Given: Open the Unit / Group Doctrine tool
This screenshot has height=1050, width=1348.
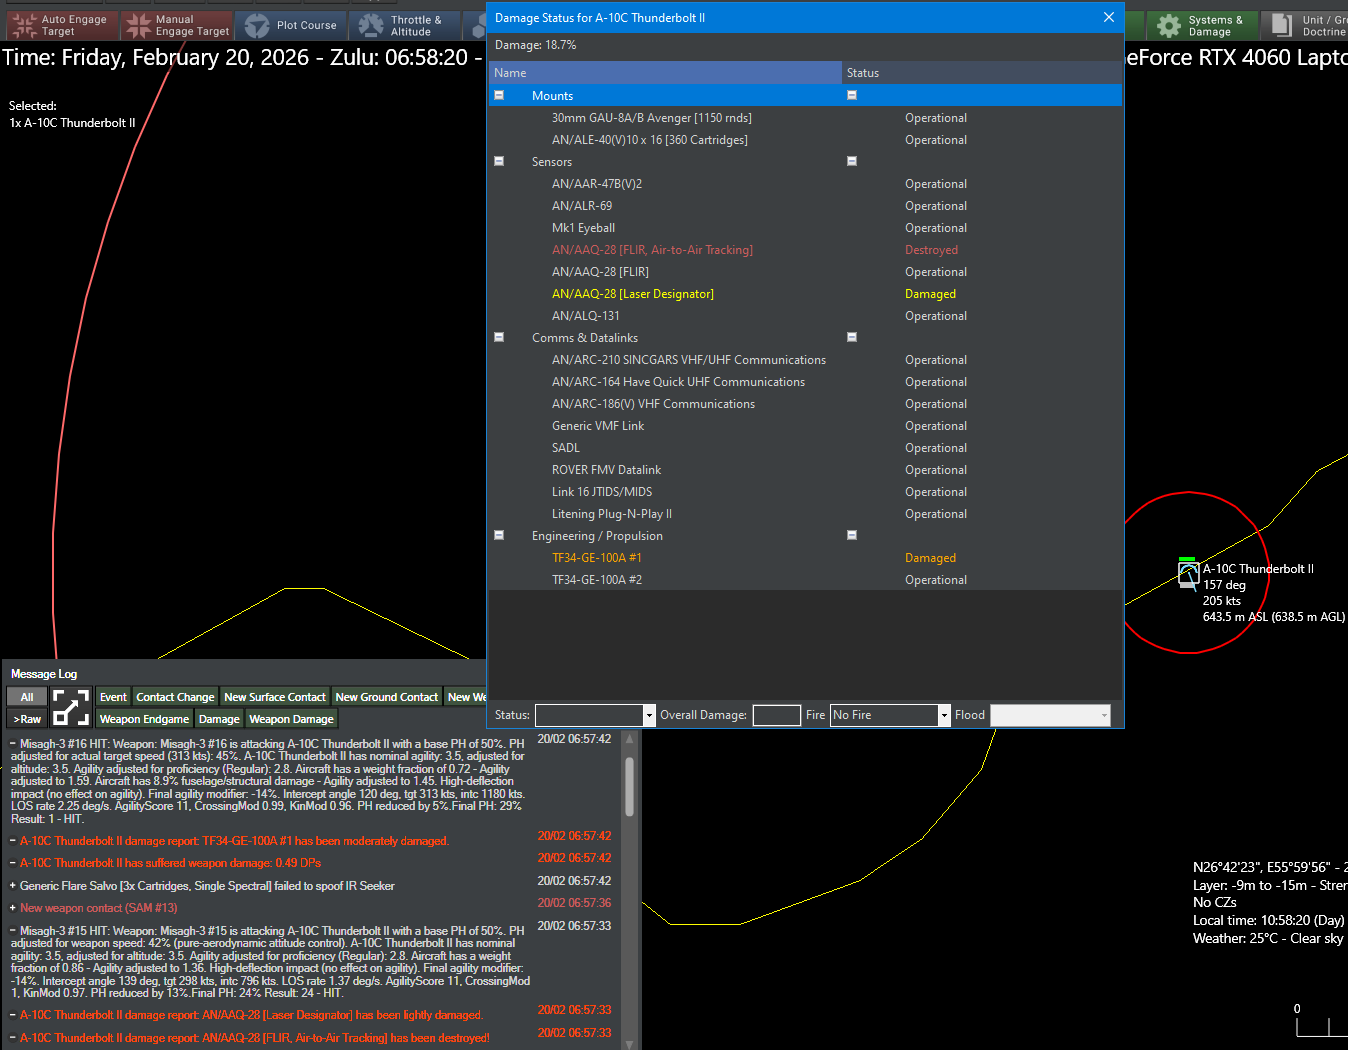Looking at the screenshot, I should click(x=1306, y=25).
